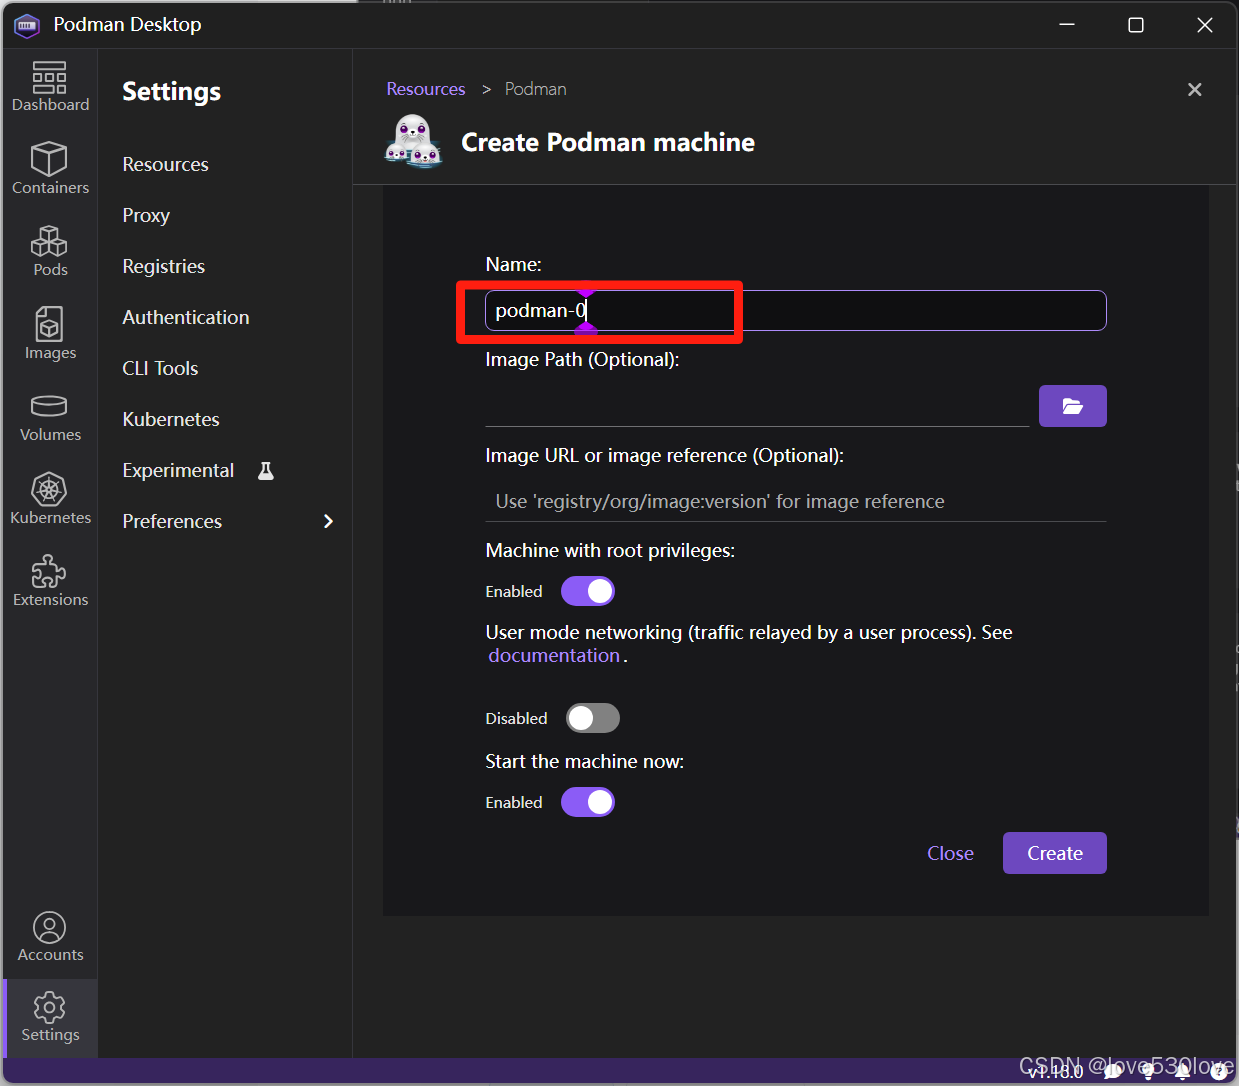
Task: Open the Volumes section
Action: click(50, 417)
